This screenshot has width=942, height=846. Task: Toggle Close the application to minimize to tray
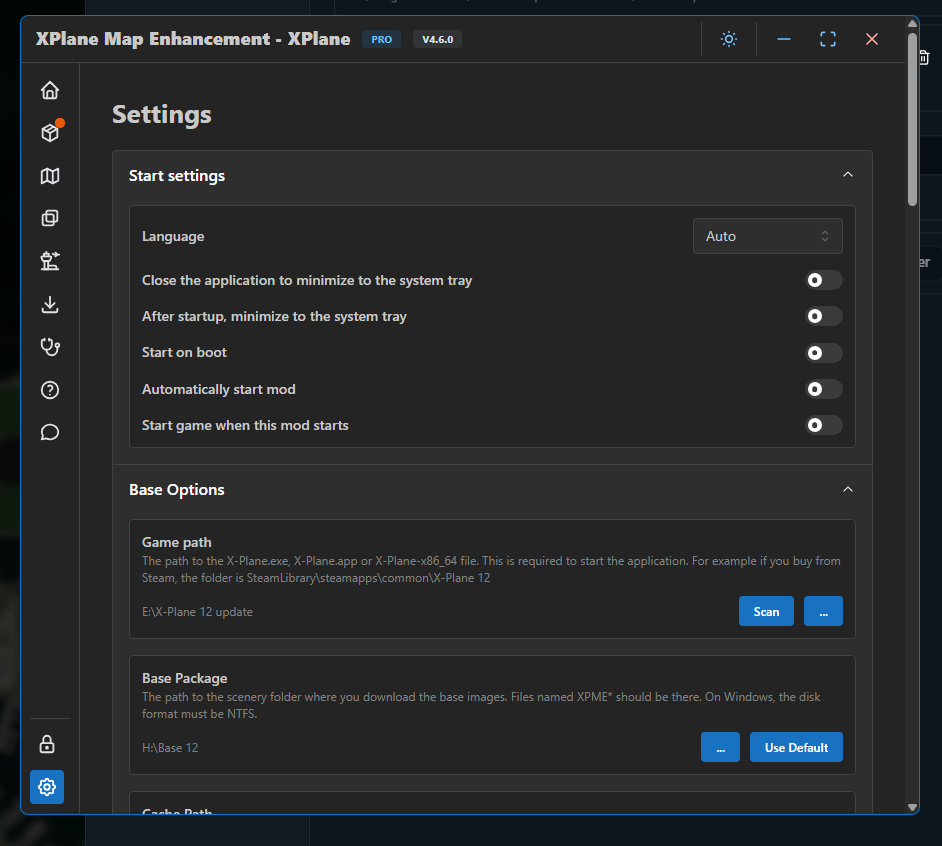pyautogui.click(x=824, y=280)
